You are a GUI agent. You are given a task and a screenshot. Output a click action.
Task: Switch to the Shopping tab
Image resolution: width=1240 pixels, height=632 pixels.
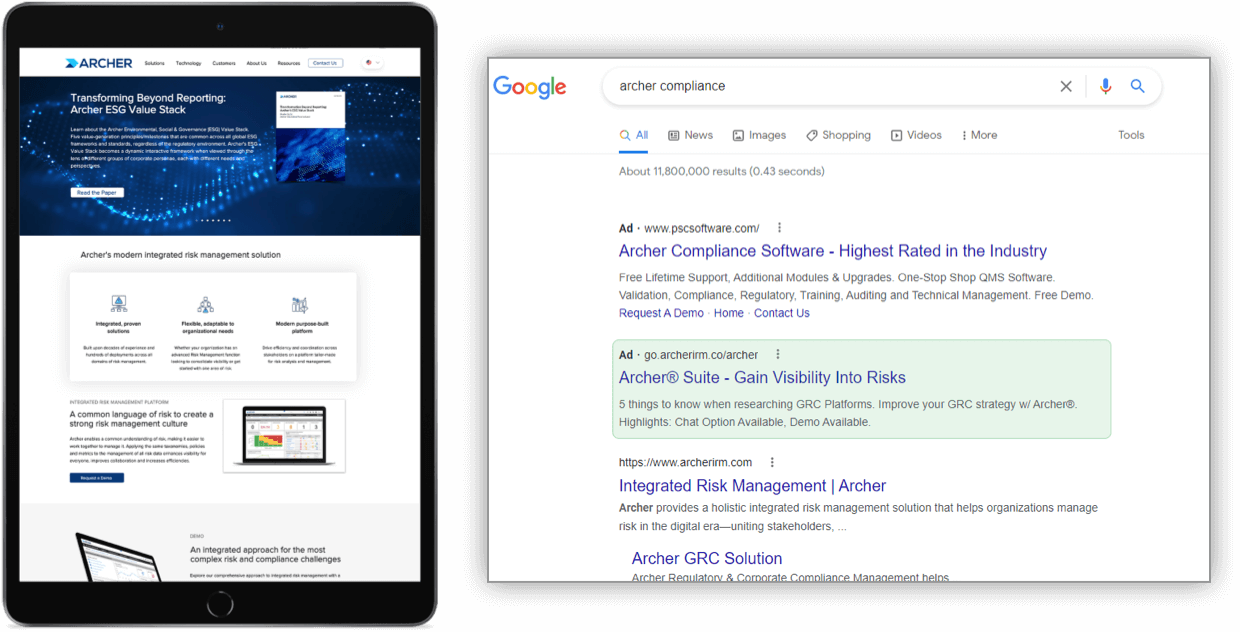pyautogui.click(x=838, y=135)
